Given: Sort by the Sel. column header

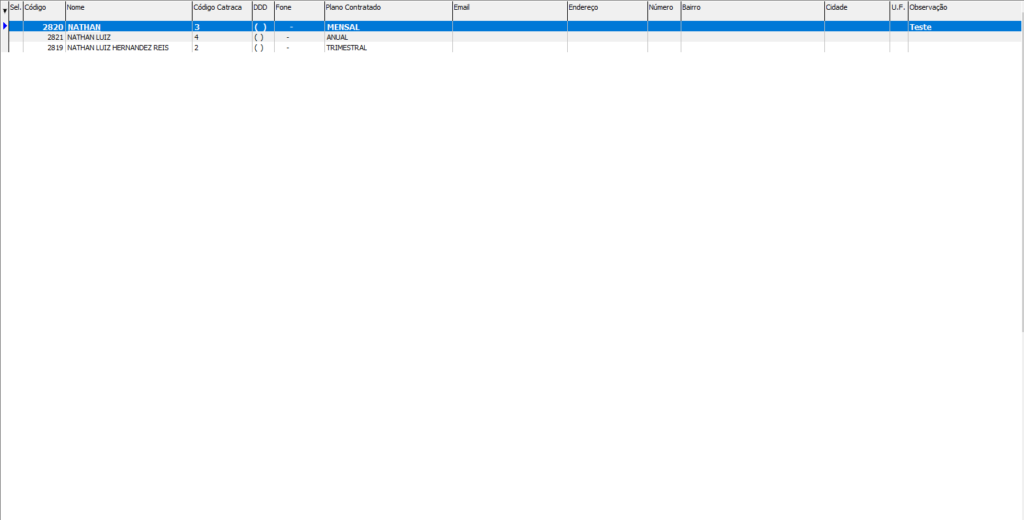Looking at the screenshot, I should [16, 10].
